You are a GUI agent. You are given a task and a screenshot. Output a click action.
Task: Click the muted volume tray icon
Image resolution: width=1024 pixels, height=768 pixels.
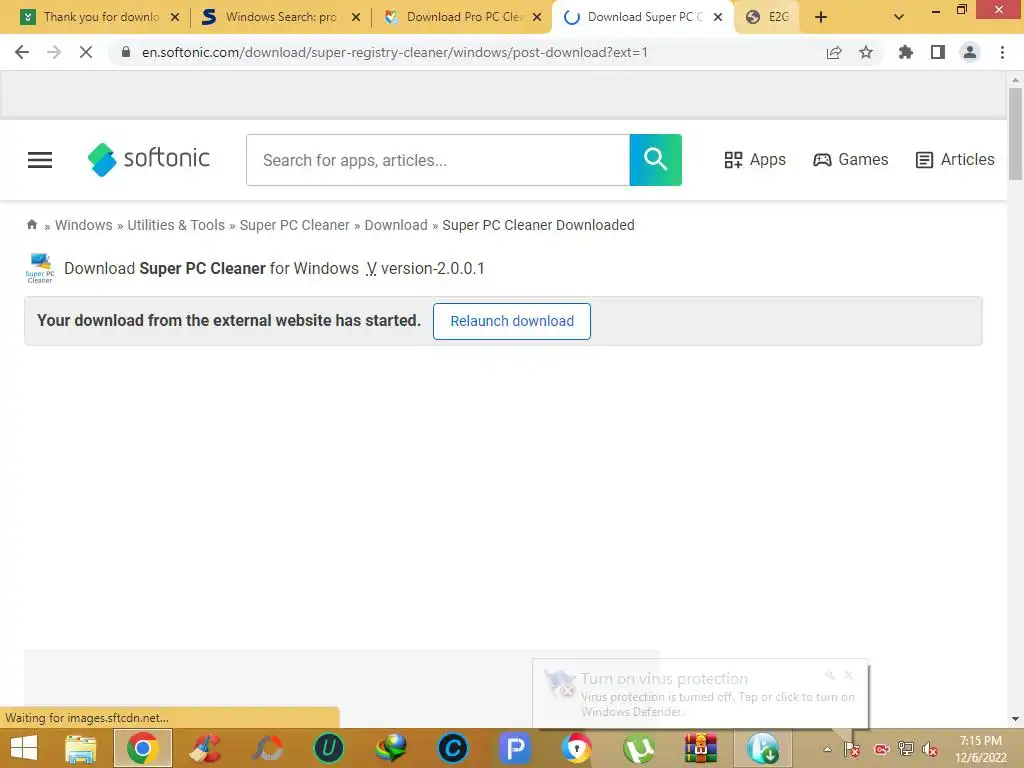click(930, 750)
